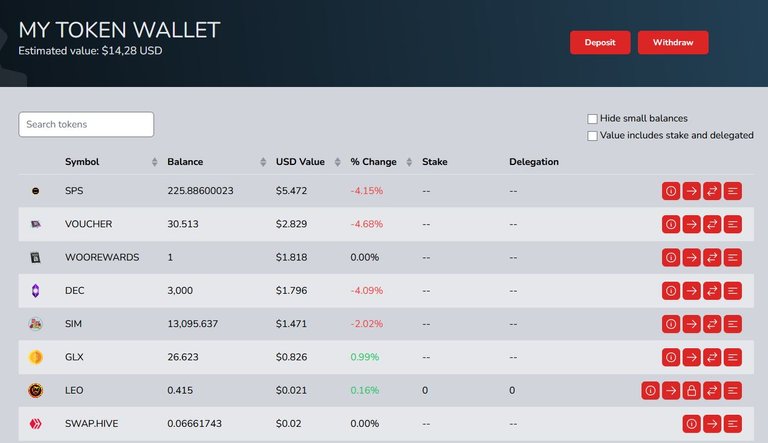Image resolution: width=768 pixels, height=443 pixels.
Task: Open the history list icon for VOUCHER
Action: (733, 224)
